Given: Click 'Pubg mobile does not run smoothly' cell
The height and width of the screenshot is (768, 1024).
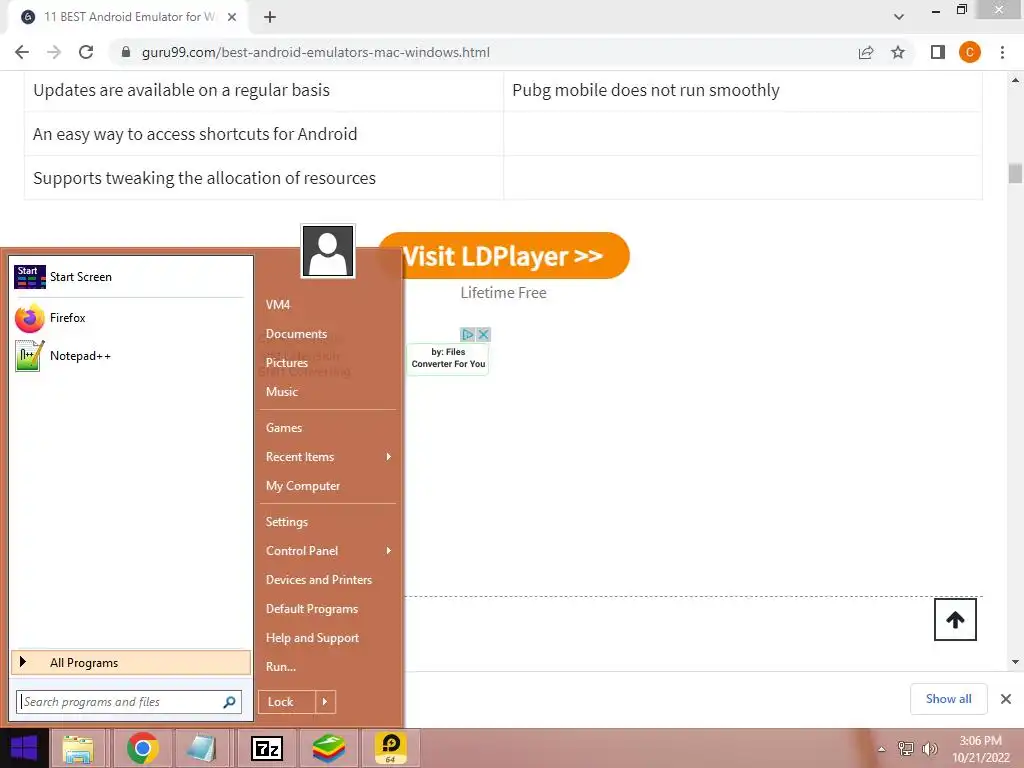Looking at the screenshot, I should coord(743,90).
